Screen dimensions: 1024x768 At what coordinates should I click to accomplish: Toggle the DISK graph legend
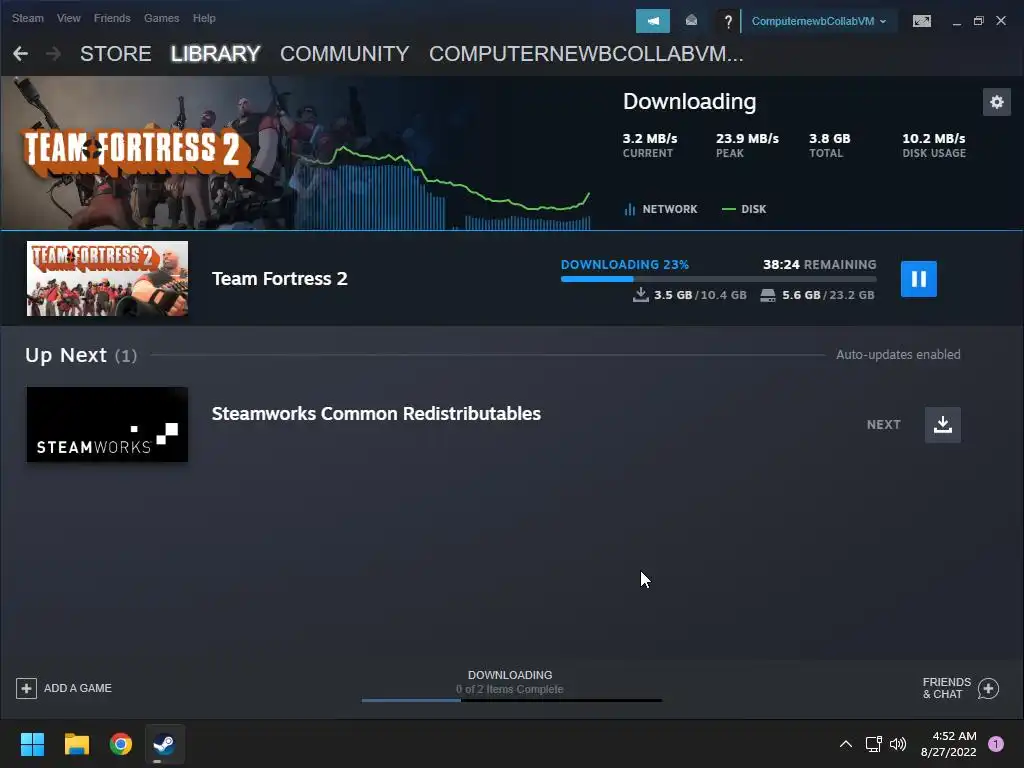(x=744, y=209)
